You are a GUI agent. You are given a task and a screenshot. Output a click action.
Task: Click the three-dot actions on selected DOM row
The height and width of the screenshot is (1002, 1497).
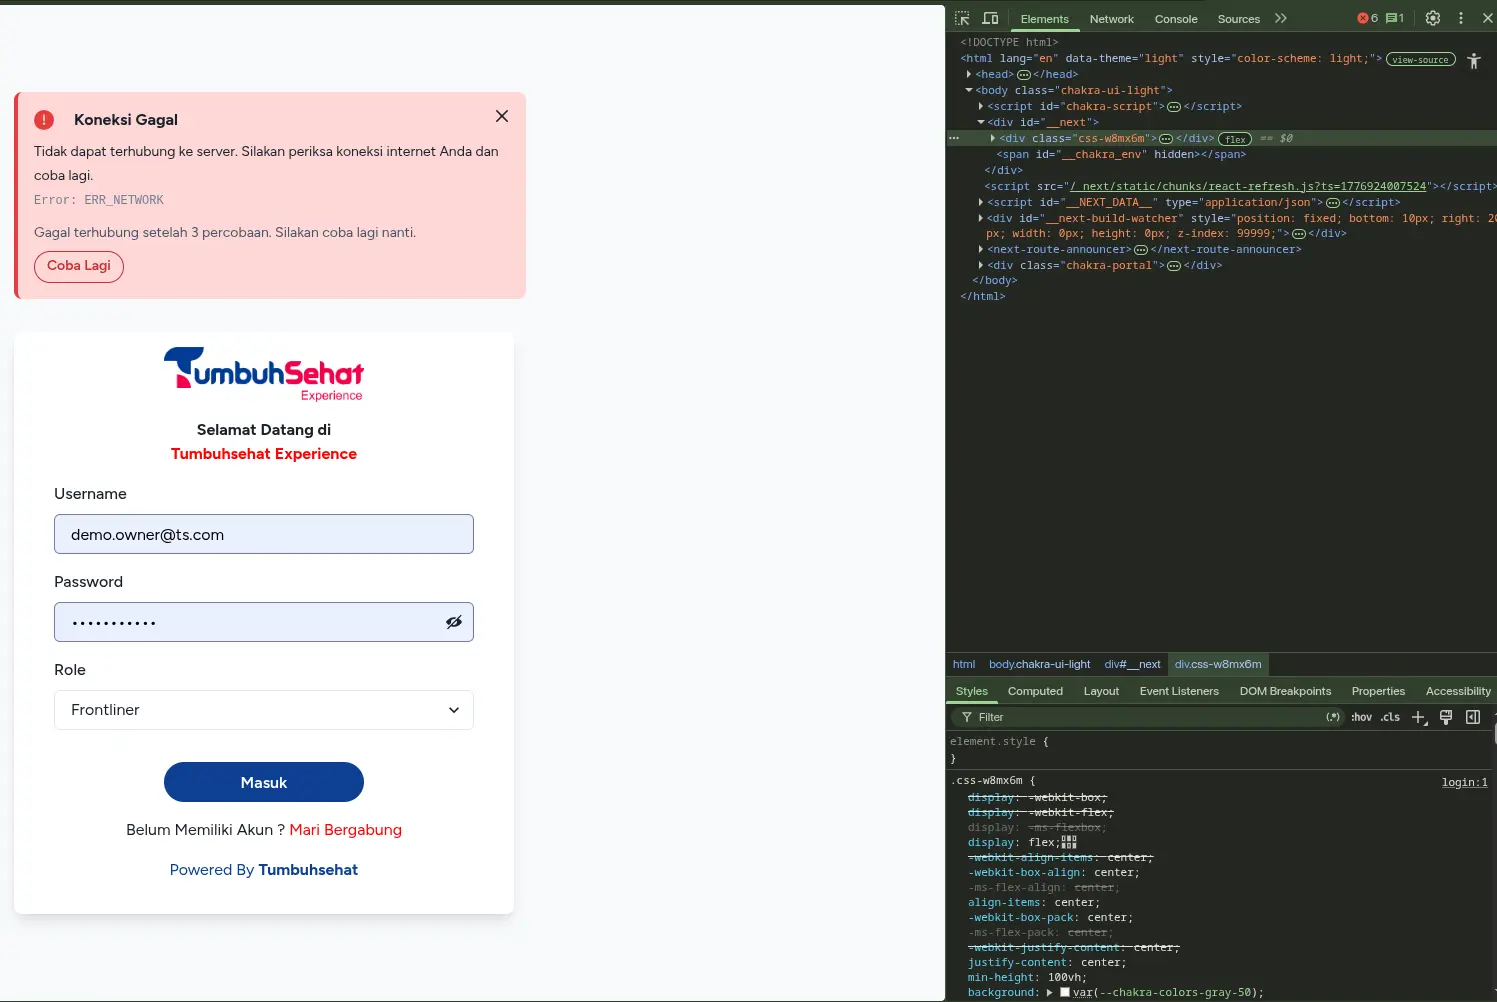pyautogui.click(x=954, y=138)
